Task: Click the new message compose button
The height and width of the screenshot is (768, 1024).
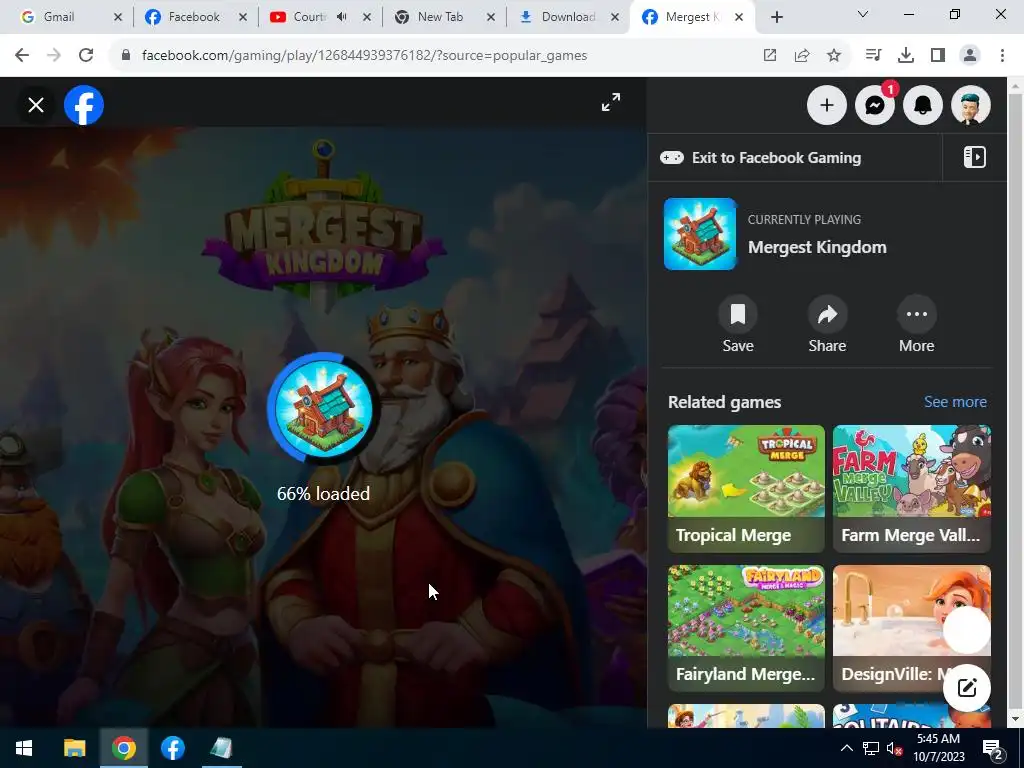Action: [x=967, y=688]
